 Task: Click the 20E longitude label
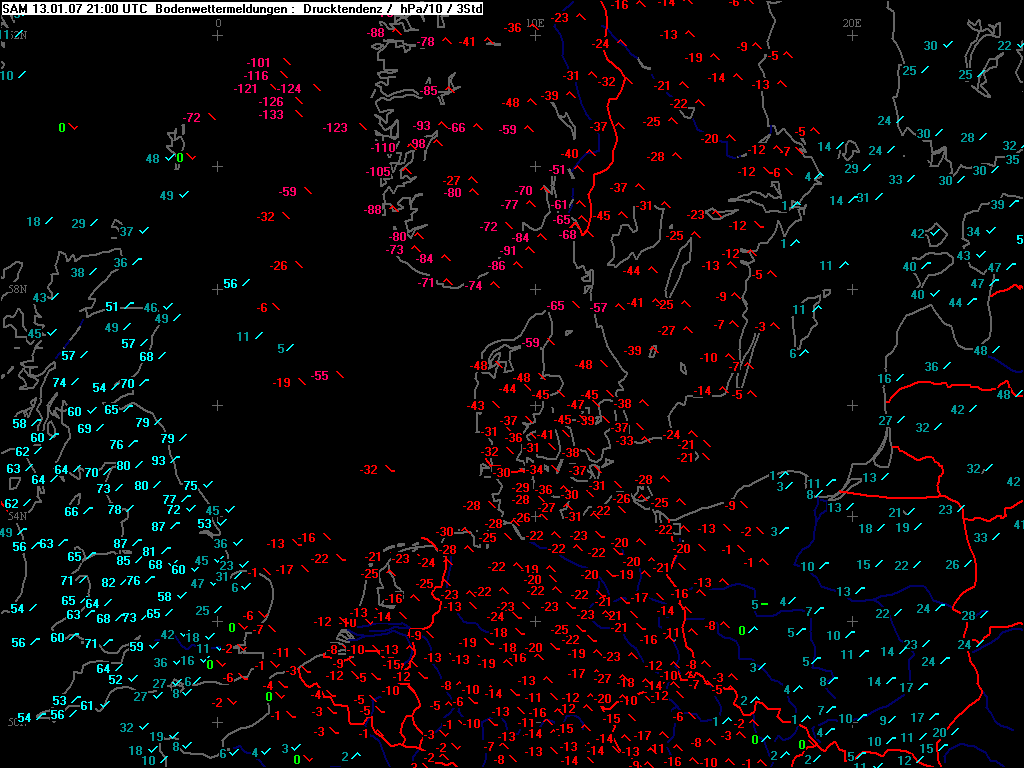point(851,22)
